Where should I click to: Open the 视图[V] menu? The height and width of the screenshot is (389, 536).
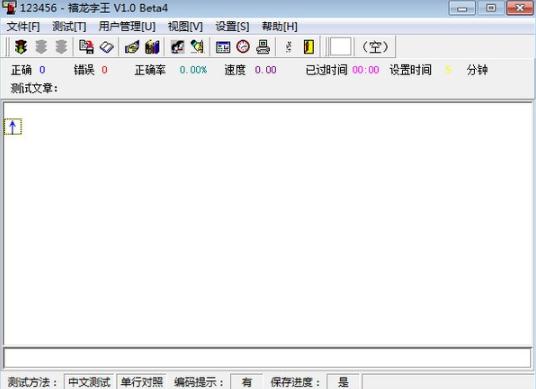pos(185,26)
